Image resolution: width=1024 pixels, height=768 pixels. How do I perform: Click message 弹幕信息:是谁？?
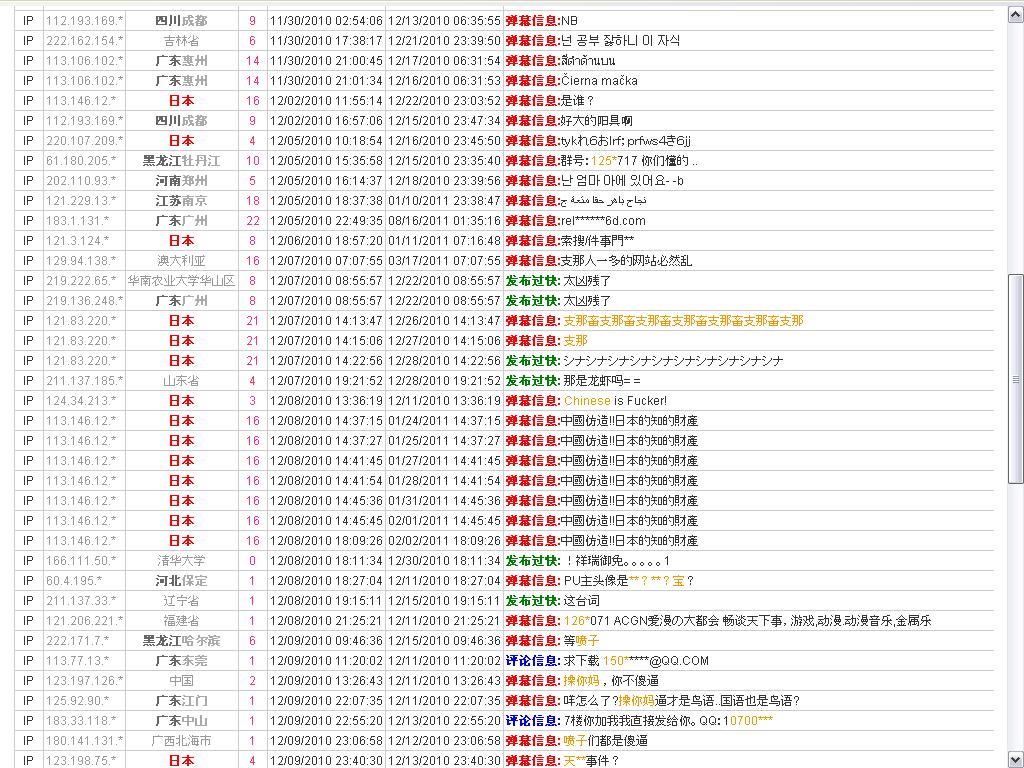pos(550,101)
